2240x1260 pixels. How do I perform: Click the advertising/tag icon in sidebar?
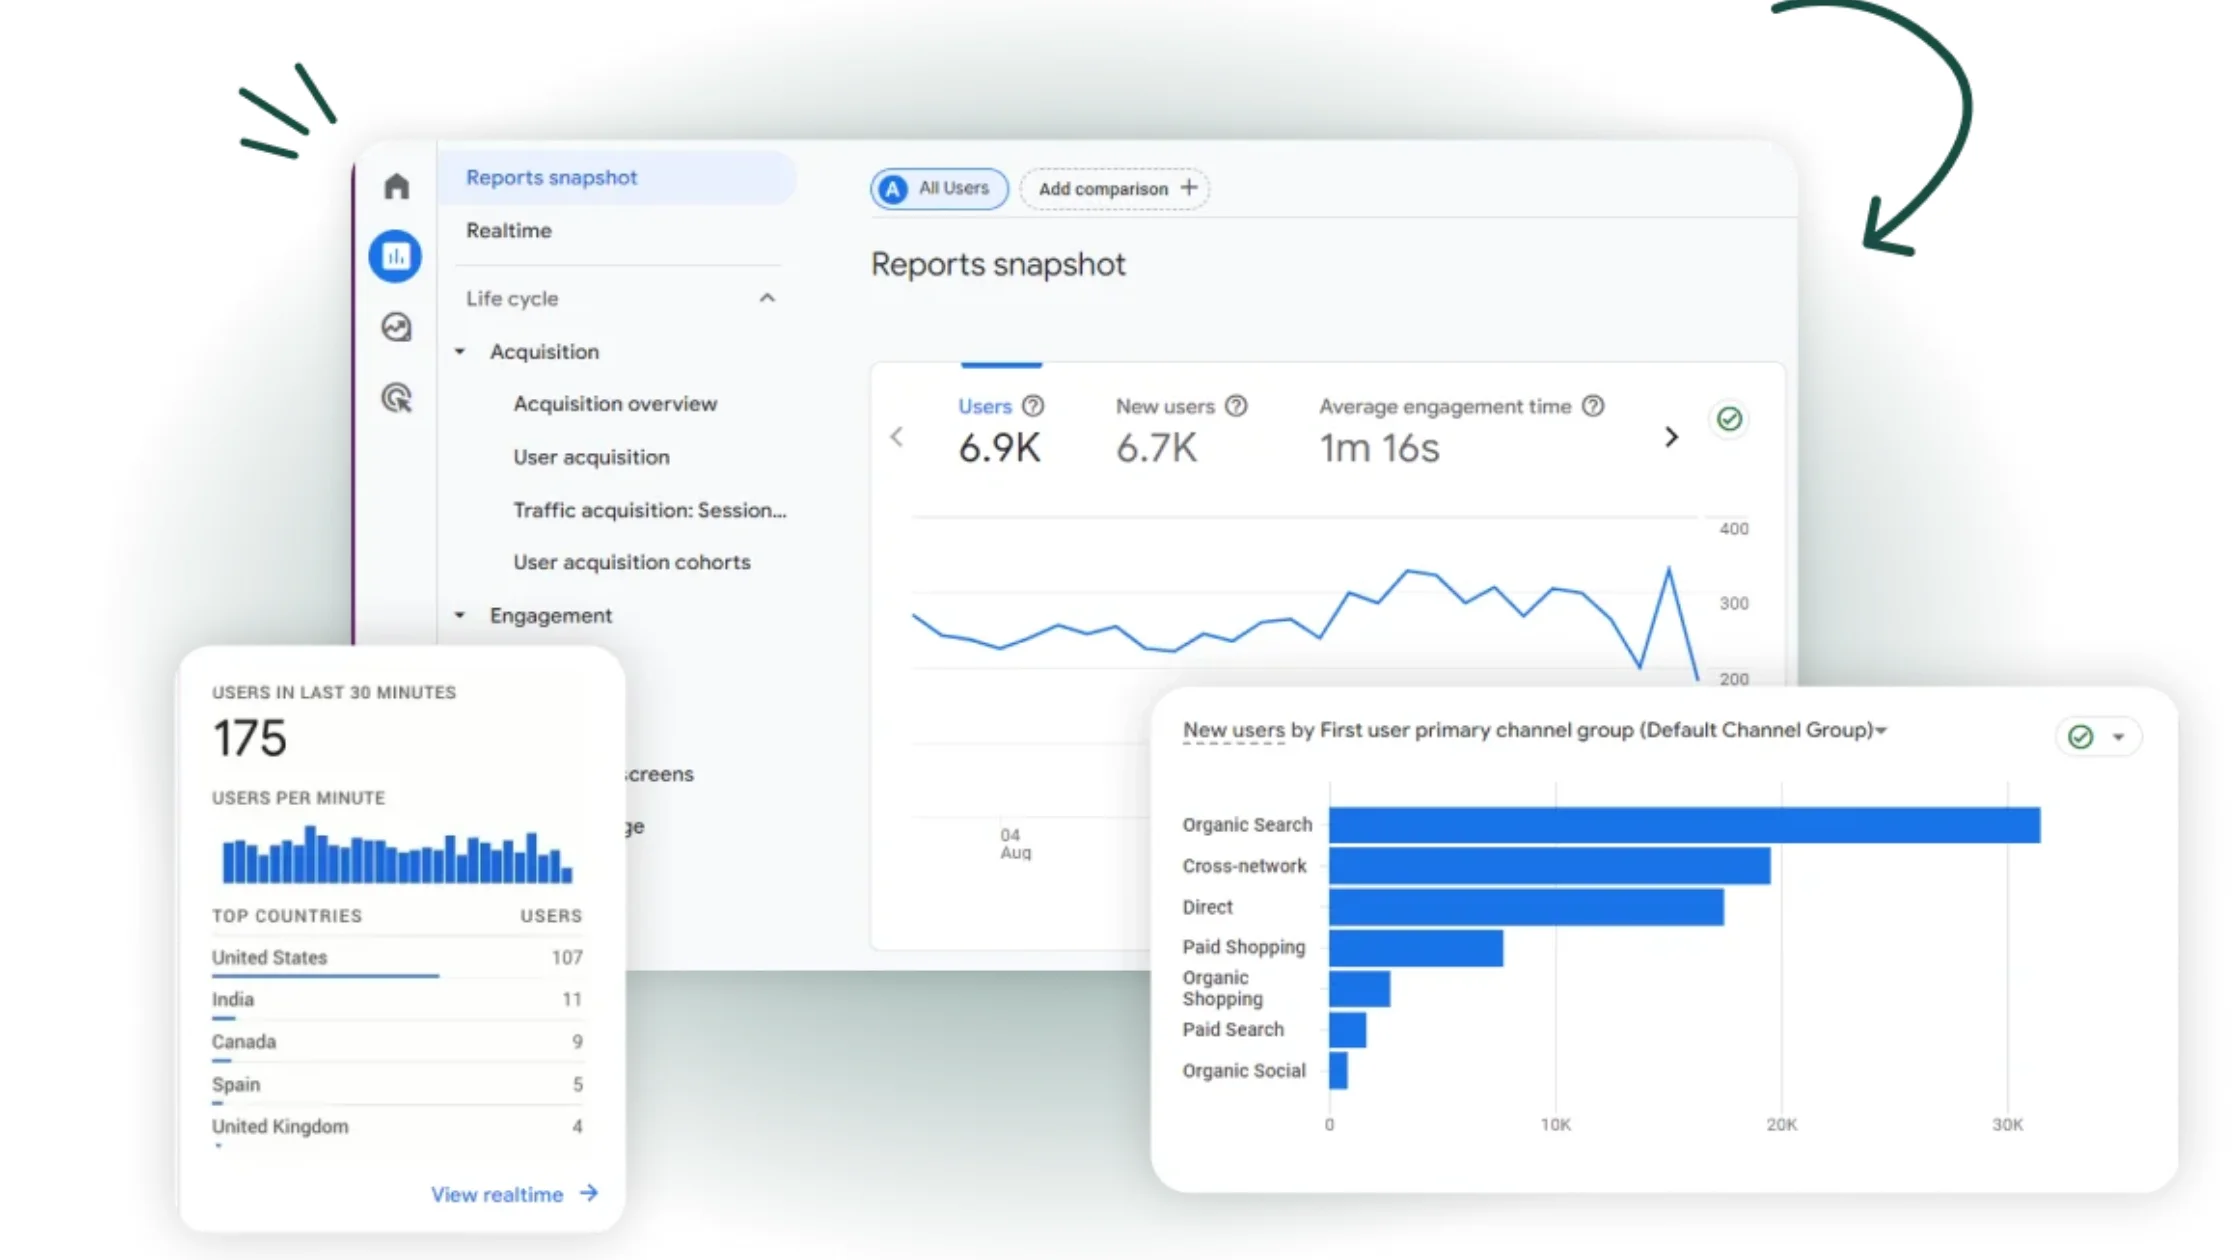tap(397, 397)
